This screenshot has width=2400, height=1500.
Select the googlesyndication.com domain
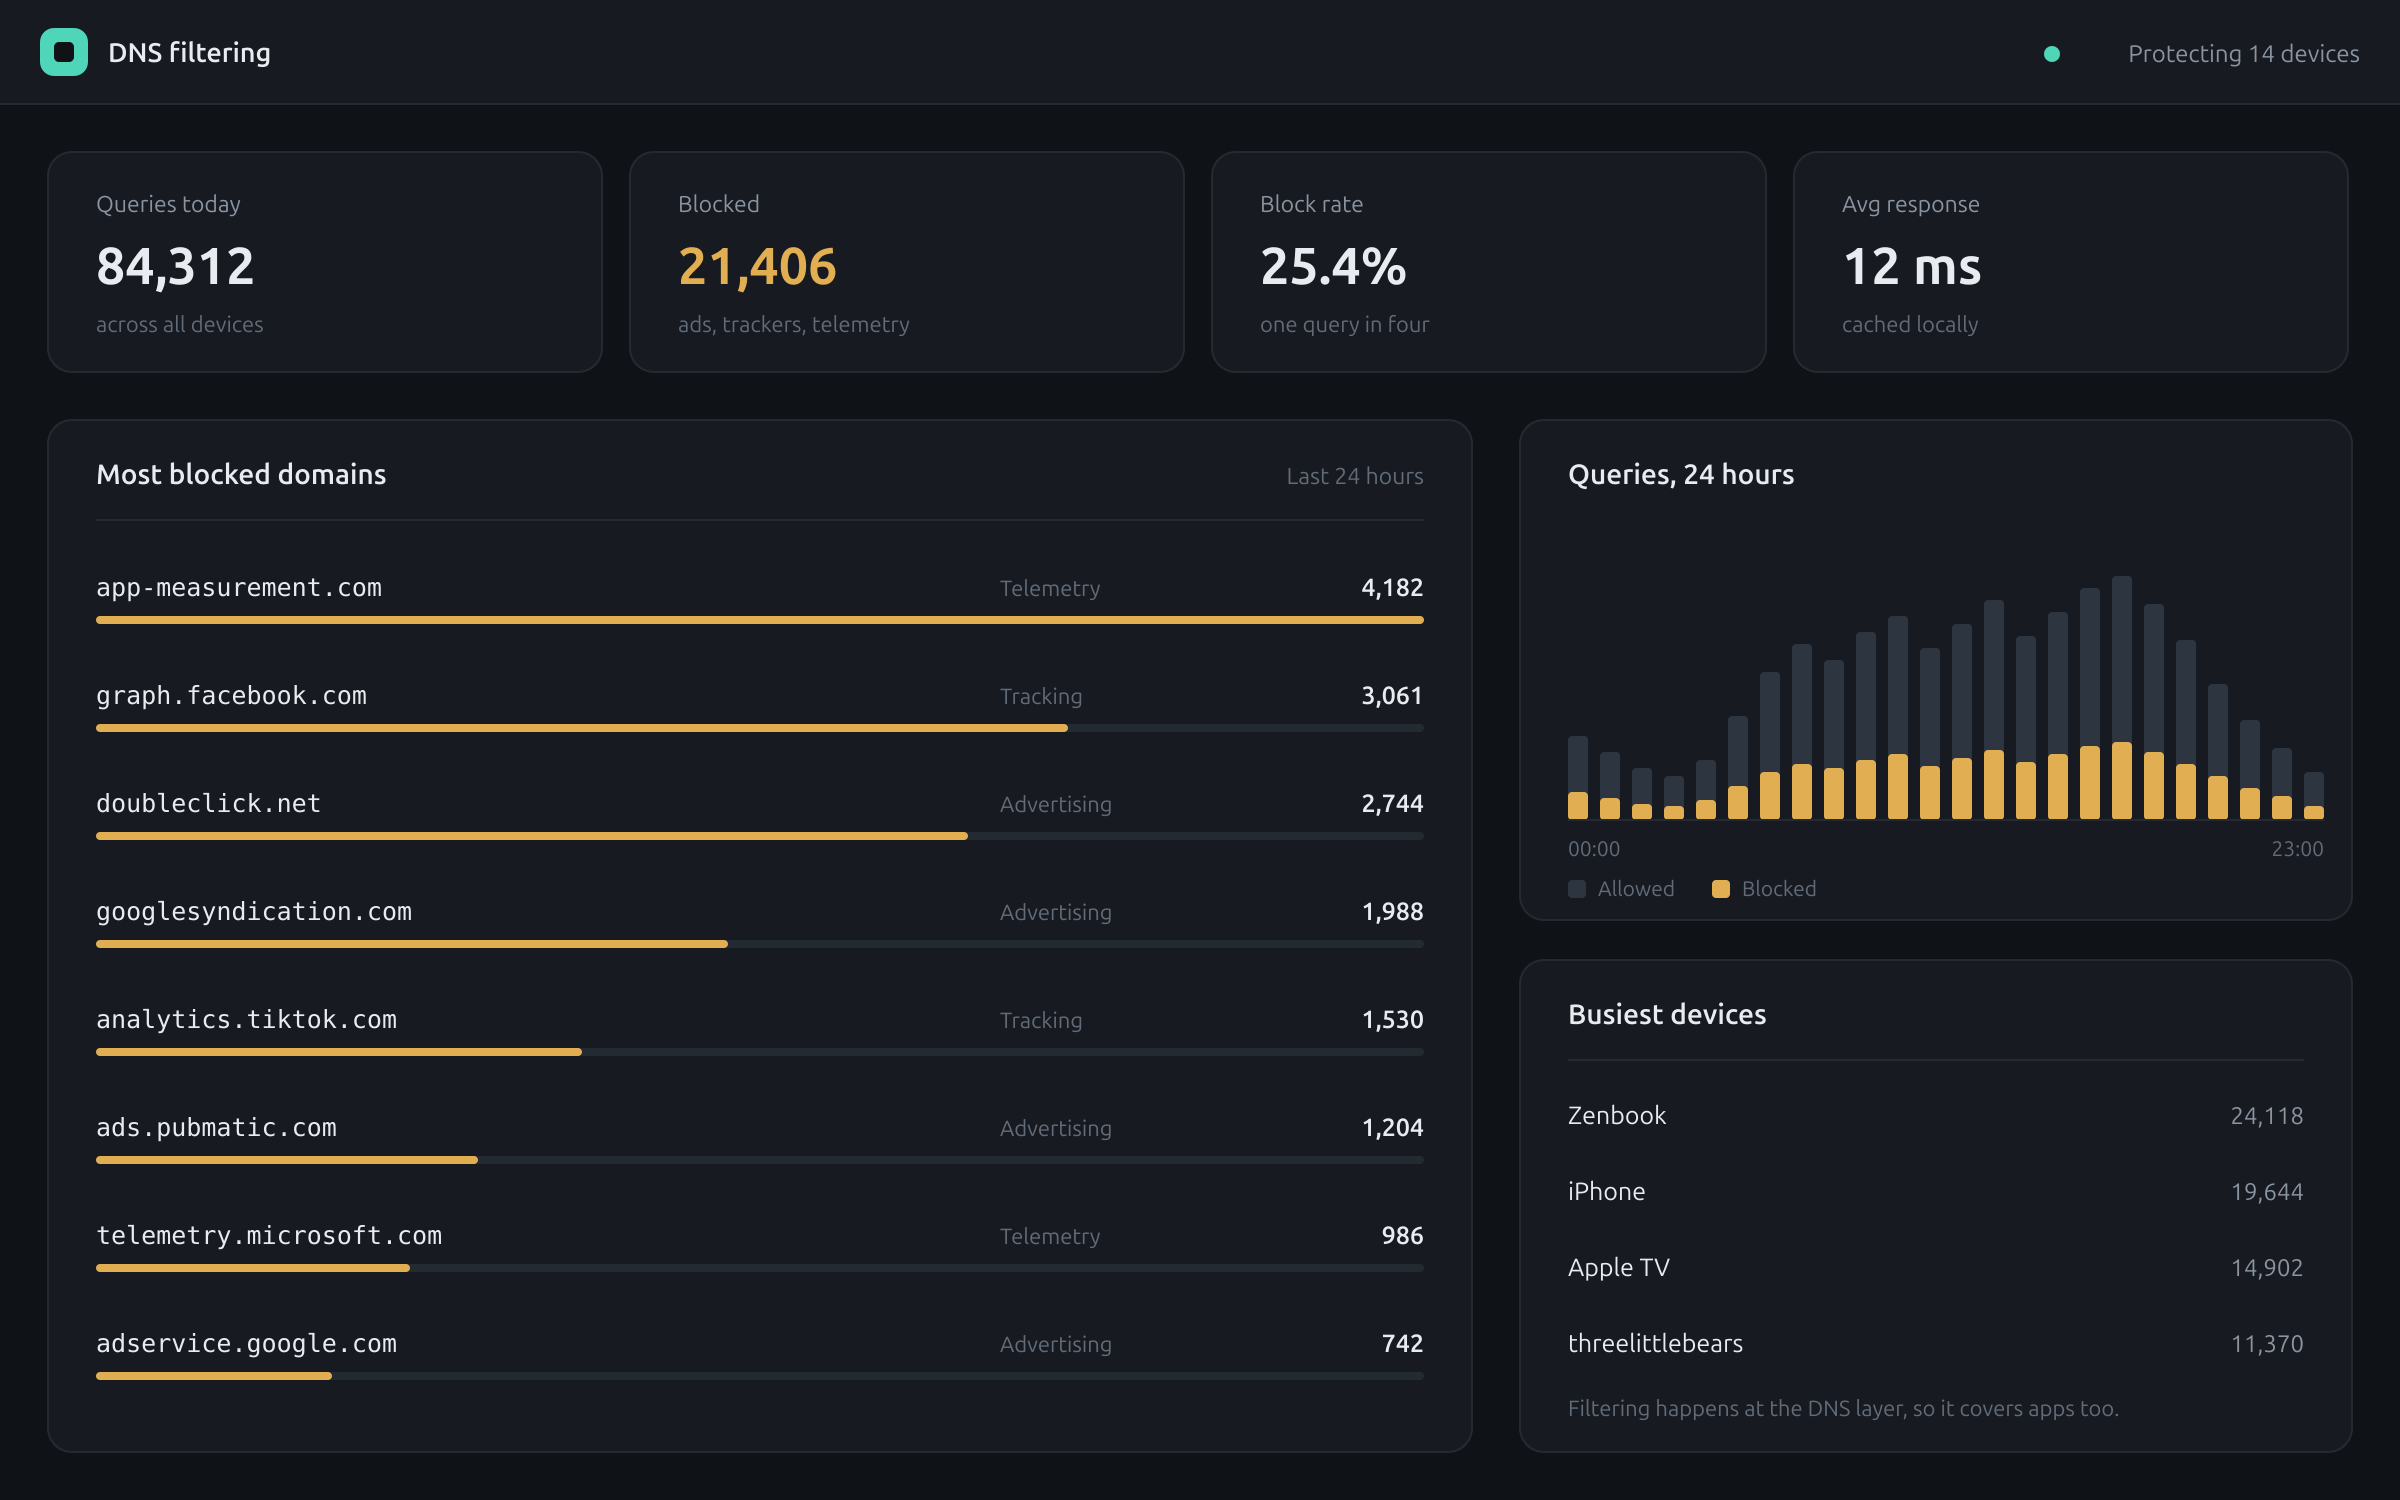pos(254,912)
